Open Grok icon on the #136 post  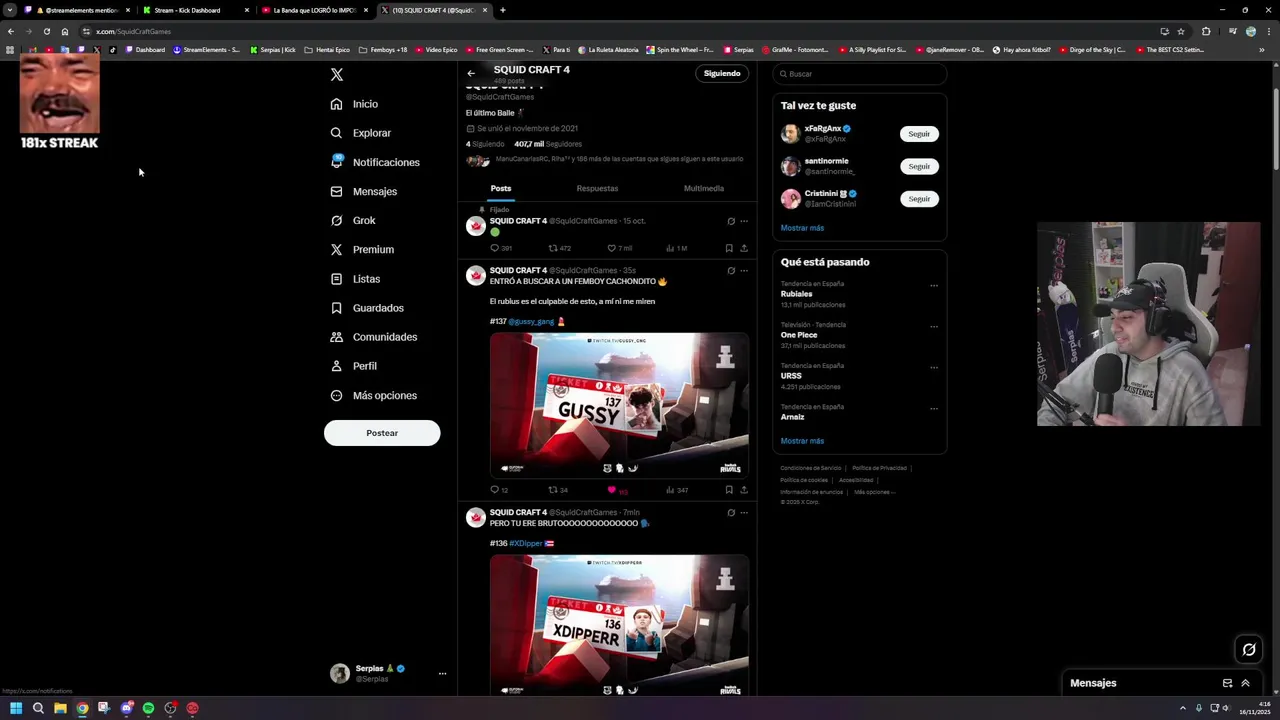pyautogui.click(x=731, y=513)
